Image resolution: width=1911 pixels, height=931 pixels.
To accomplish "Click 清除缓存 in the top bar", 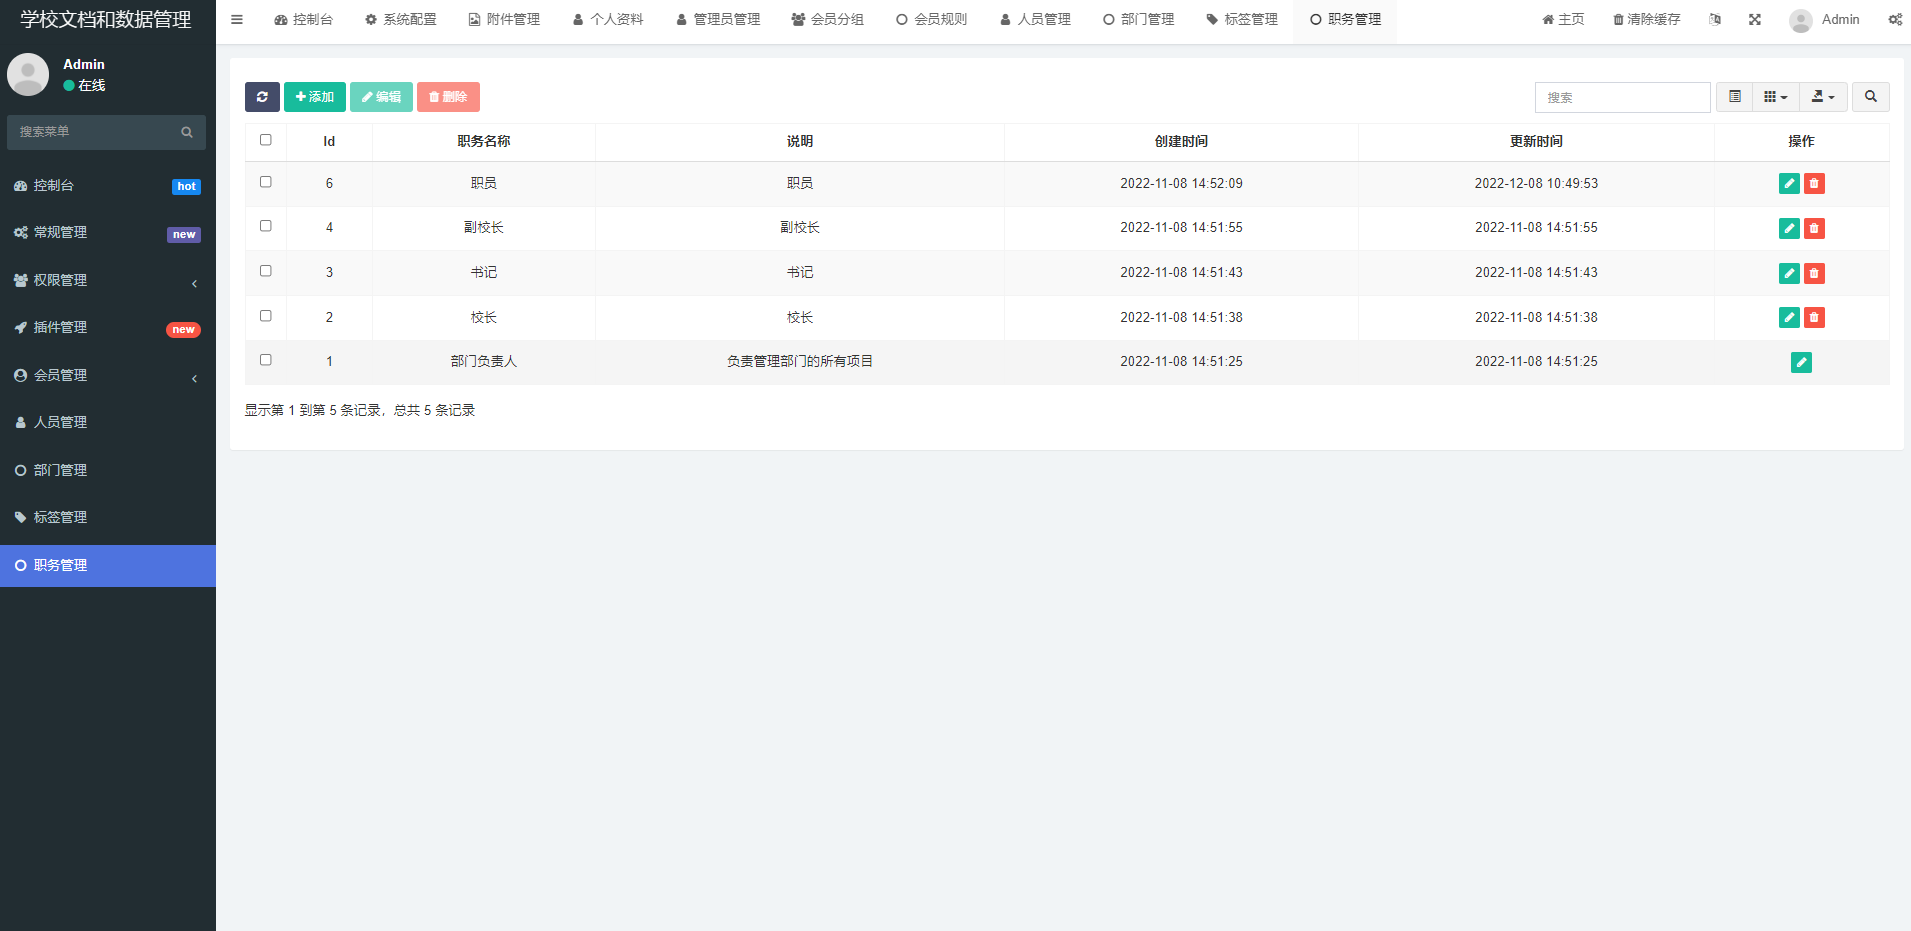I will (1646, 20).
